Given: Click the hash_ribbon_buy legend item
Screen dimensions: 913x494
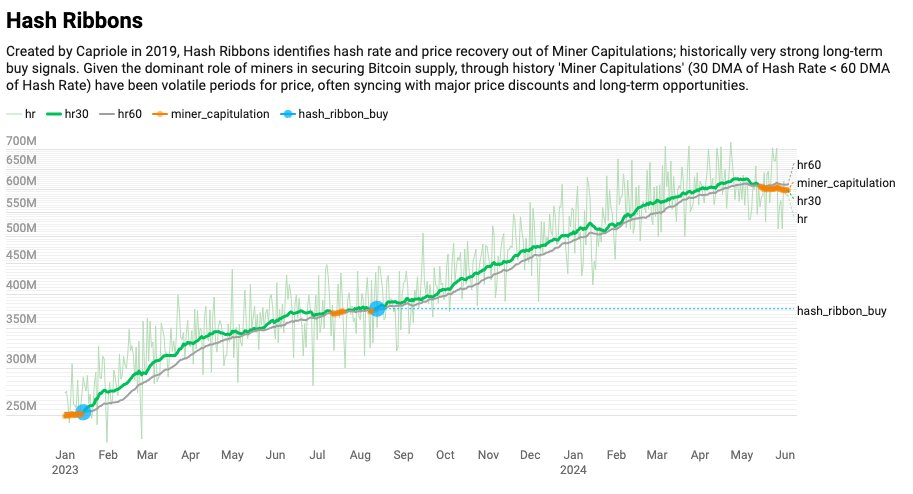Looking at the screenshot, I should [x=334, y=114].
